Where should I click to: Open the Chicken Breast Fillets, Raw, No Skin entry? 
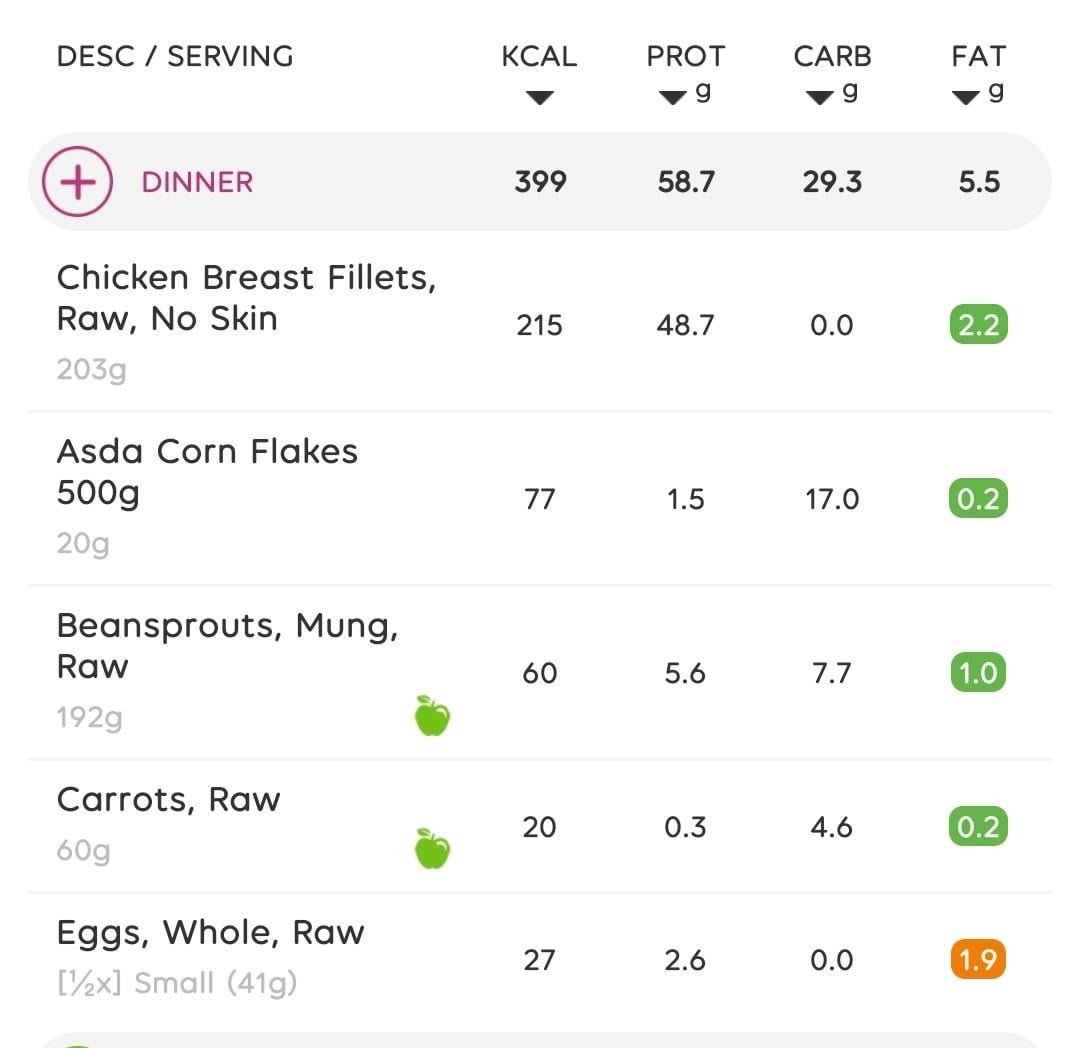(540, 324)
